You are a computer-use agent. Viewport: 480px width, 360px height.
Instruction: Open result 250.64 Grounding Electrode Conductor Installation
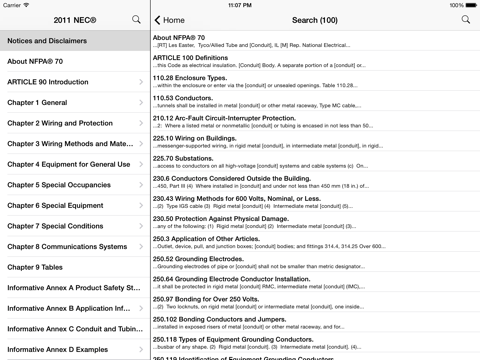[316, 282]
